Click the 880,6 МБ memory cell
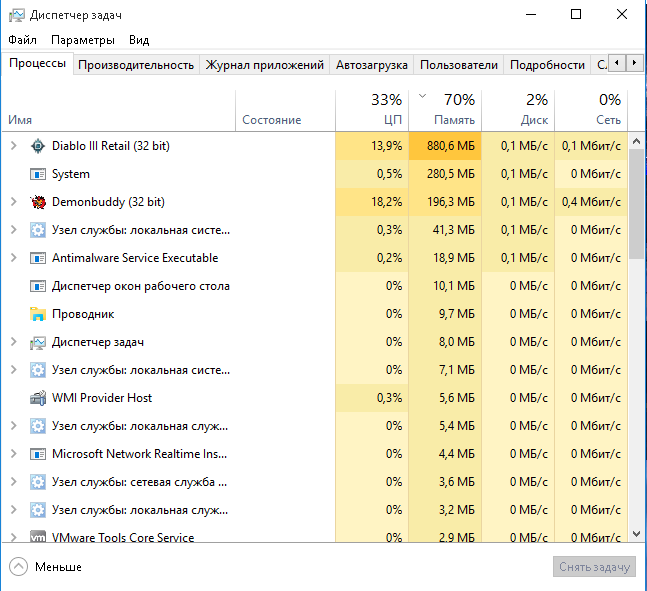The image size is (647, 591). coord(445,146)
